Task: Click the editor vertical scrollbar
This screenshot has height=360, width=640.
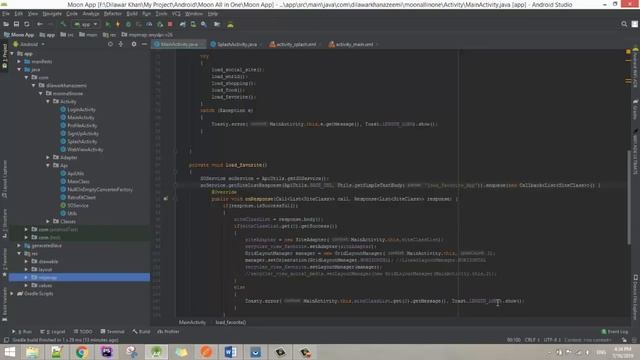Action: coord(629,198)
